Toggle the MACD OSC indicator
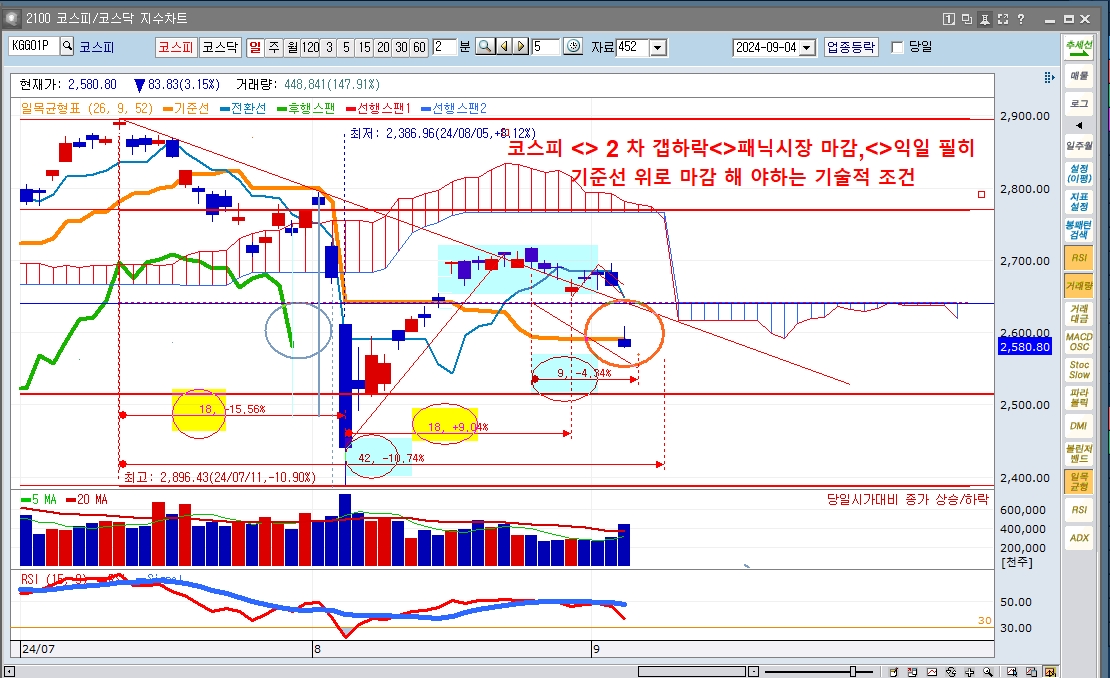Screen dimensions: 1110x678 tap(1079, 342)
